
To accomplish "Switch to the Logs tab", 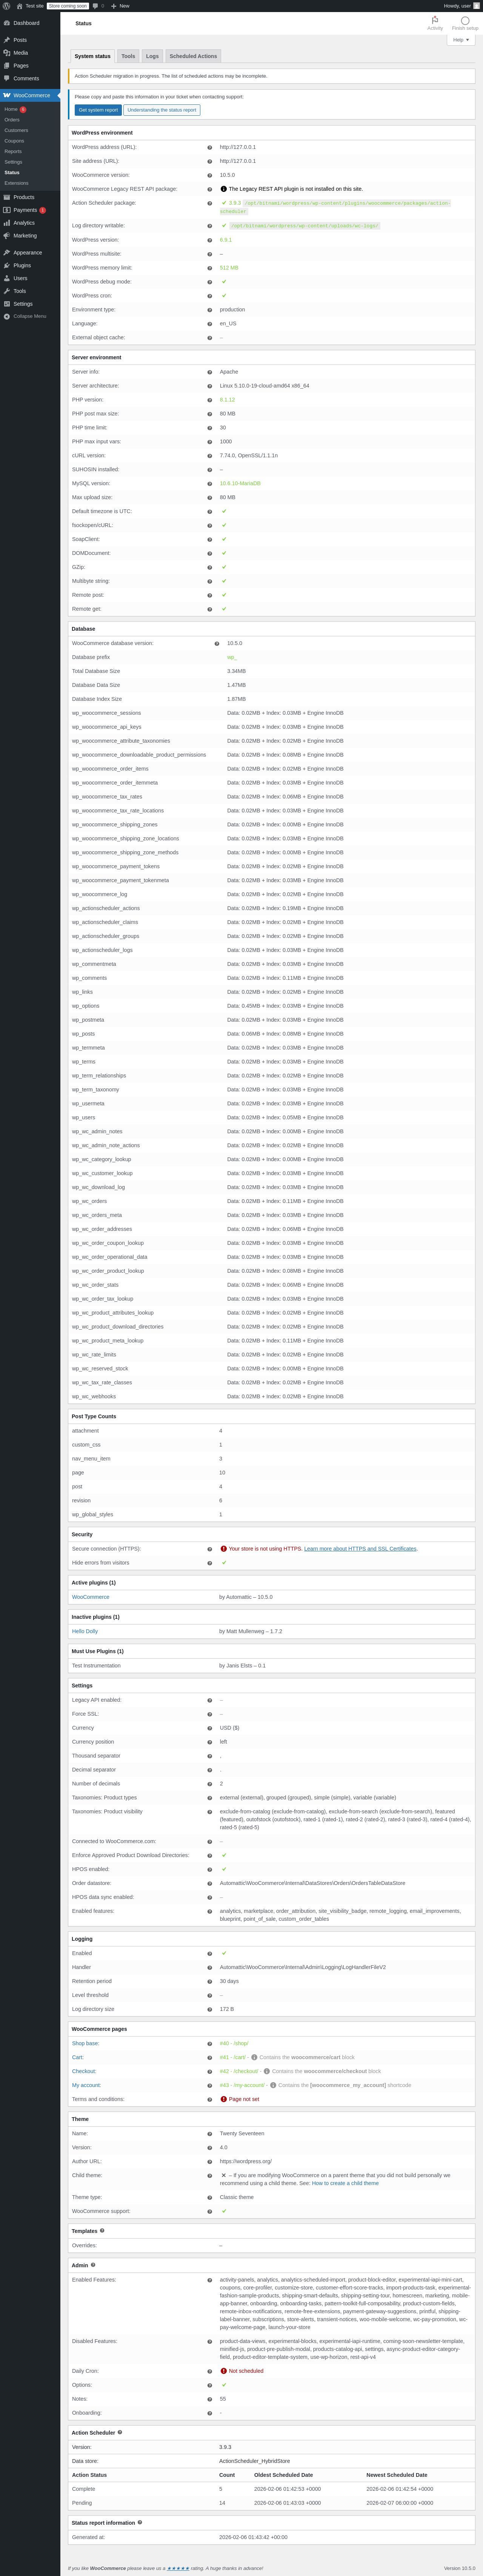I will click(152, 56).
